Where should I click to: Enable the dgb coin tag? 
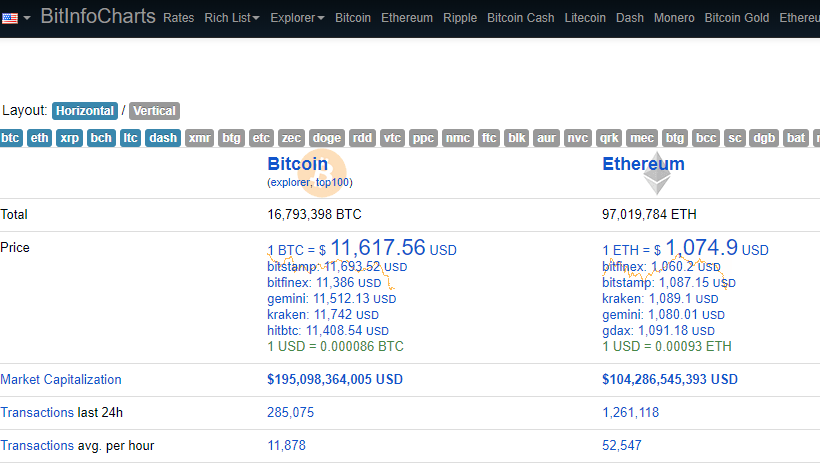click(x=764, y=138)
